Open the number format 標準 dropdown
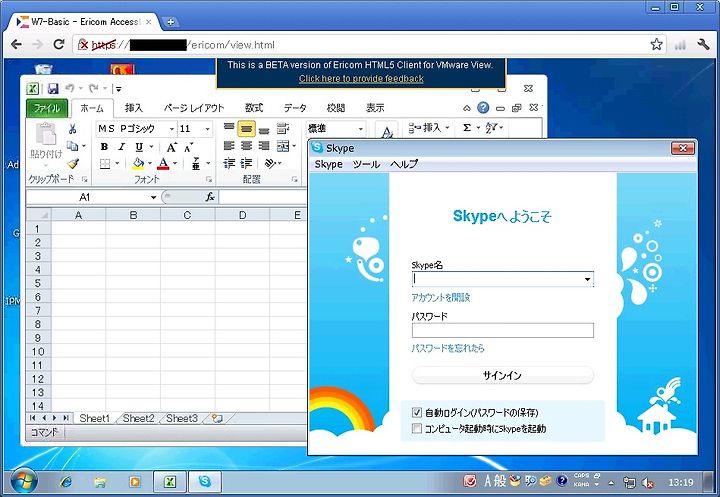The width and height of the screenshot is (720, 497). click(360, 129)
